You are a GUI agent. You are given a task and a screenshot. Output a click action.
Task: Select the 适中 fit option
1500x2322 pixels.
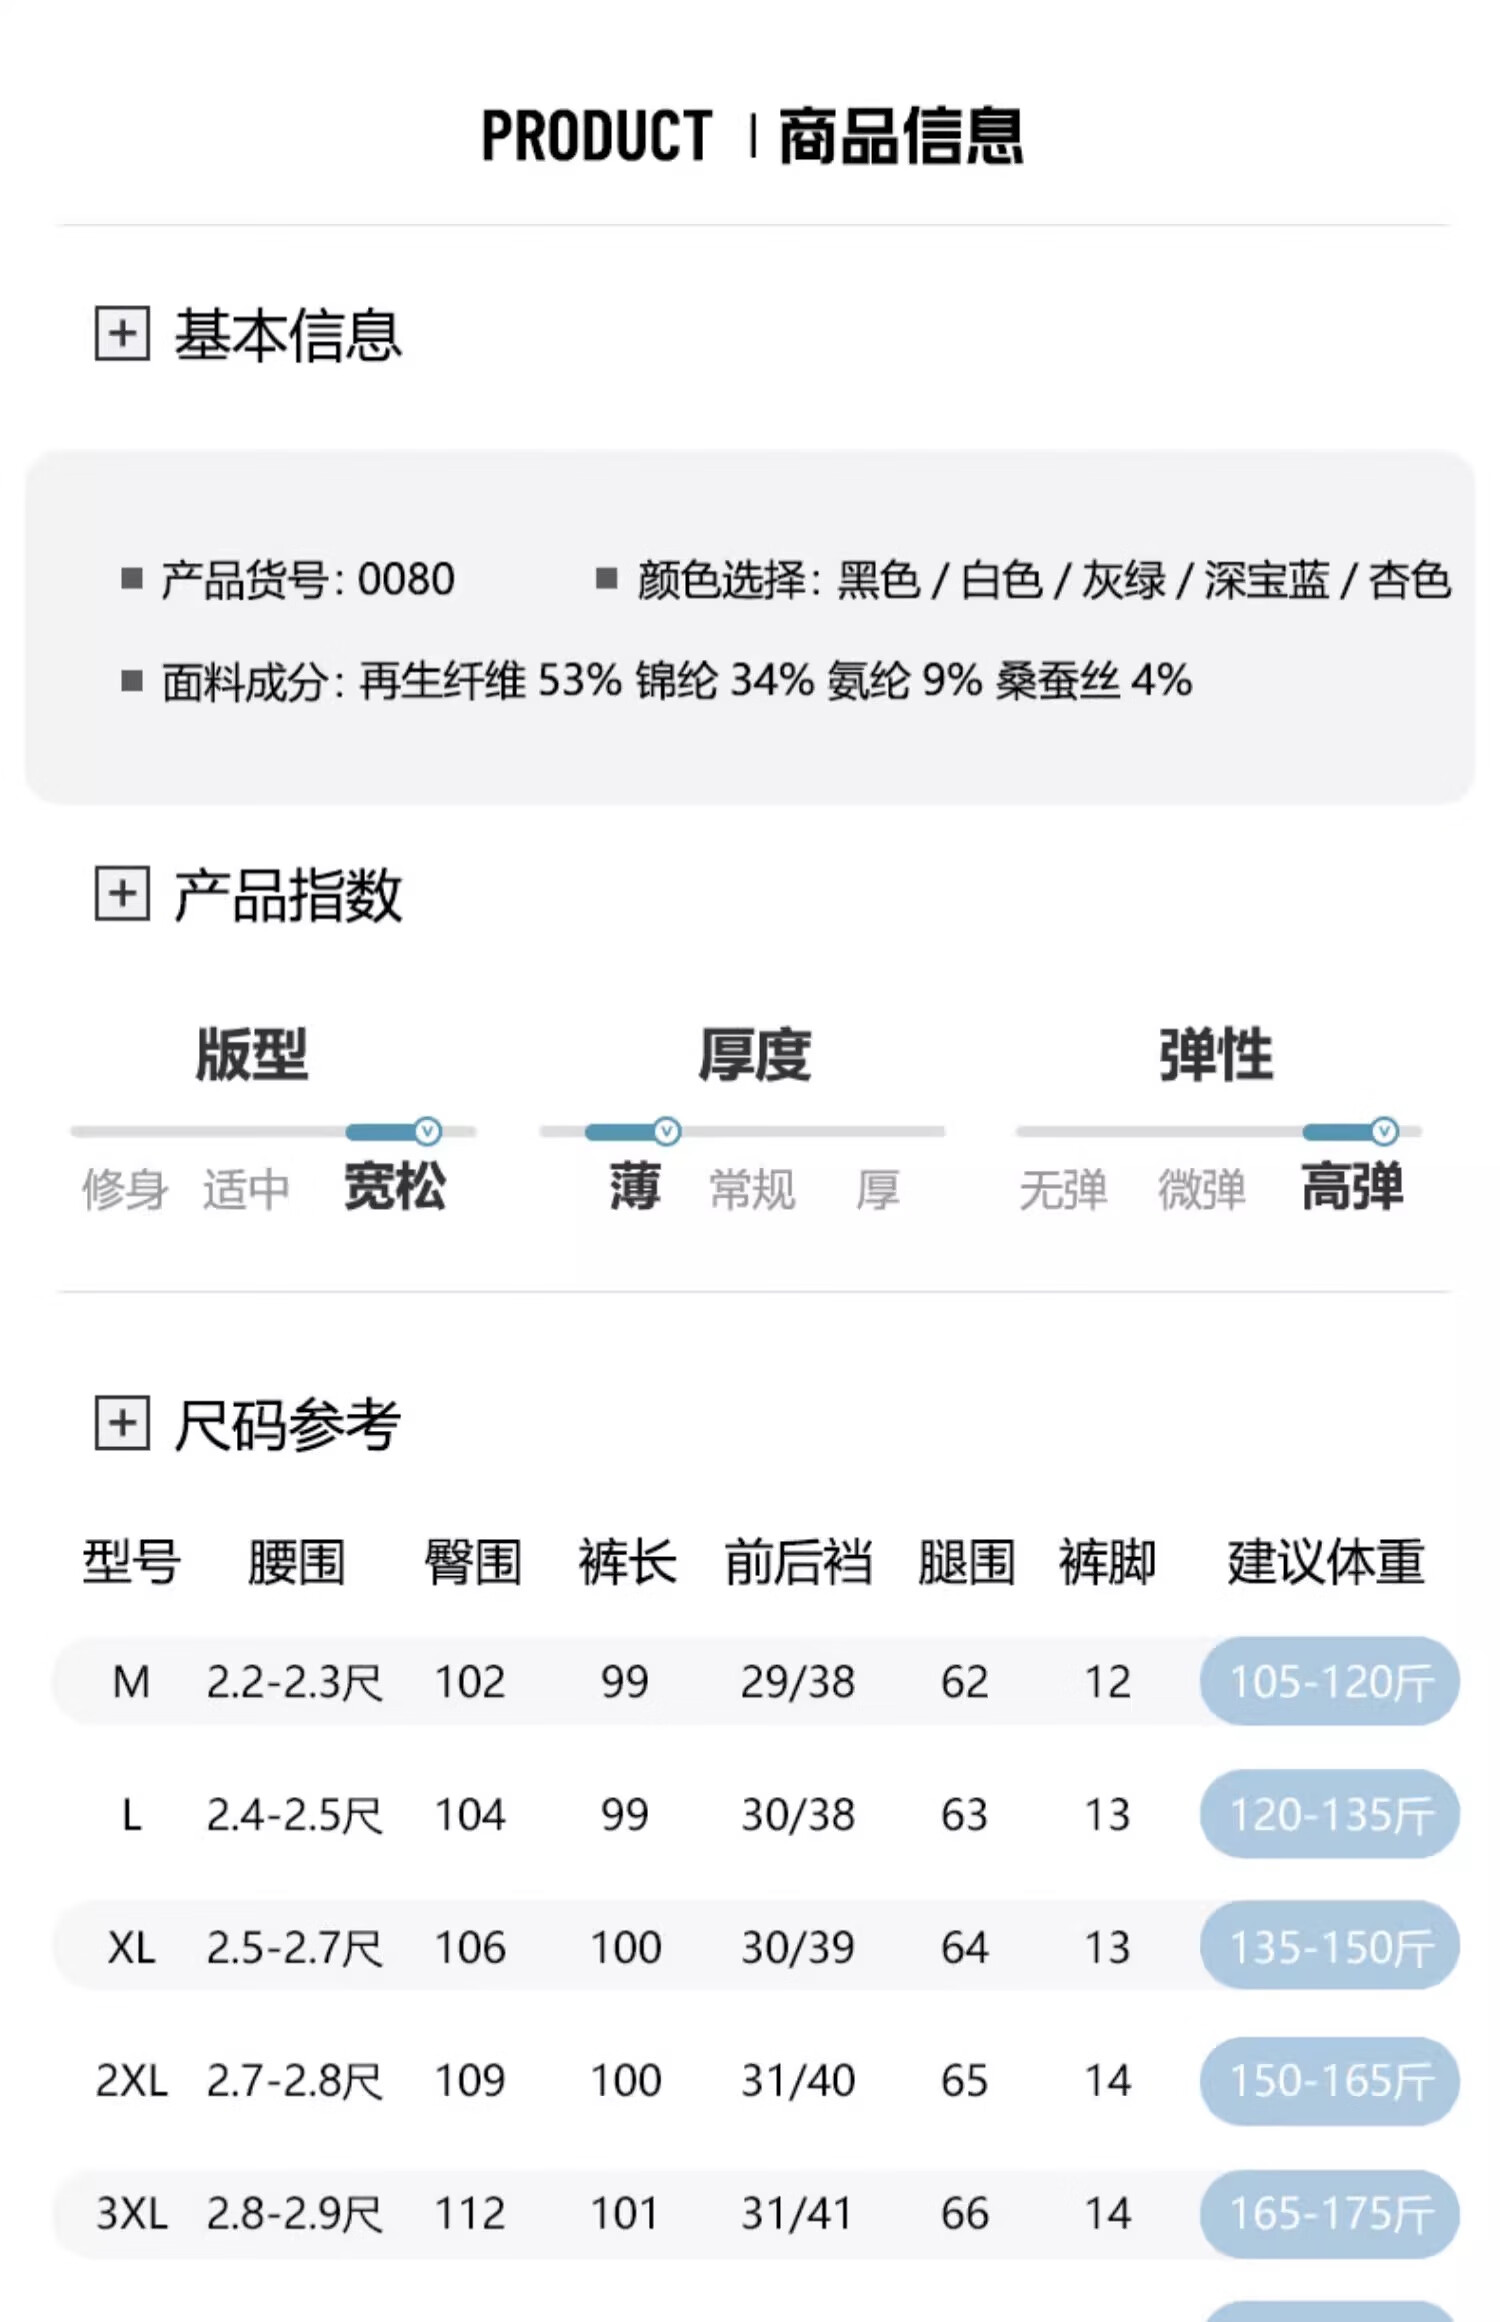(x=246, y=1190)
